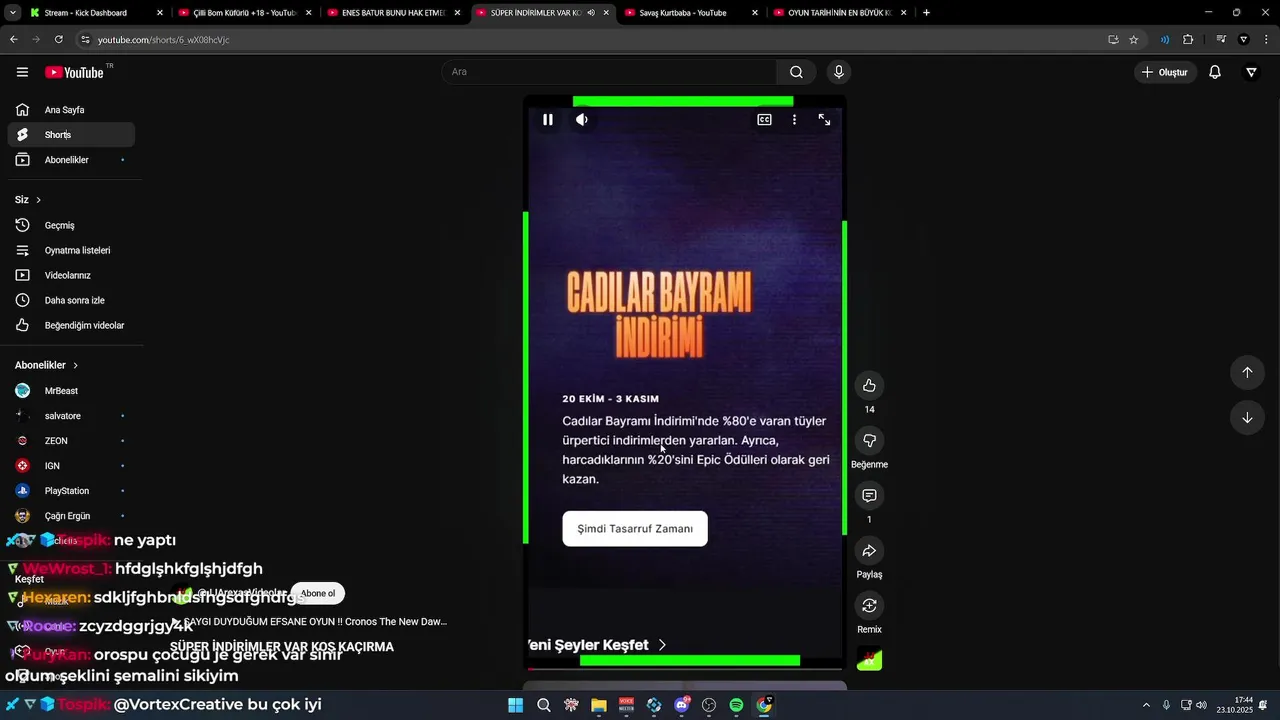Open the account avatar menu in YouTube header
This screenshot has height=720, width=1280.
point(1251,72)
